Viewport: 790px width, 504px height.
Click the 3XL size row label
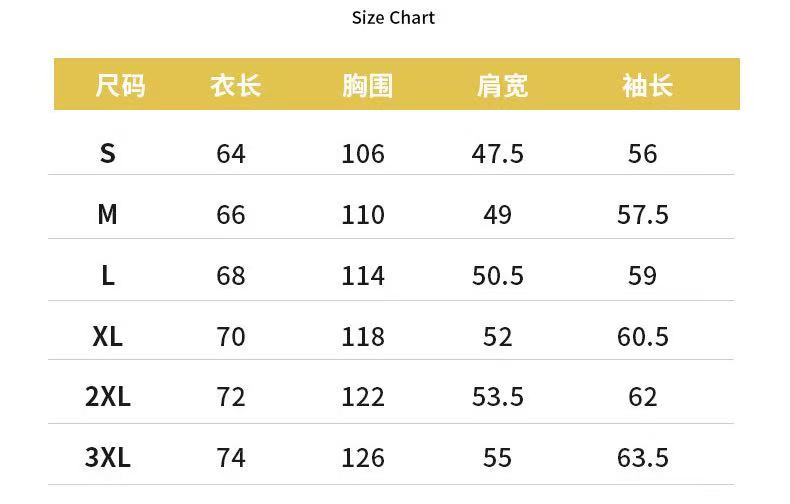tap(108, 458)
